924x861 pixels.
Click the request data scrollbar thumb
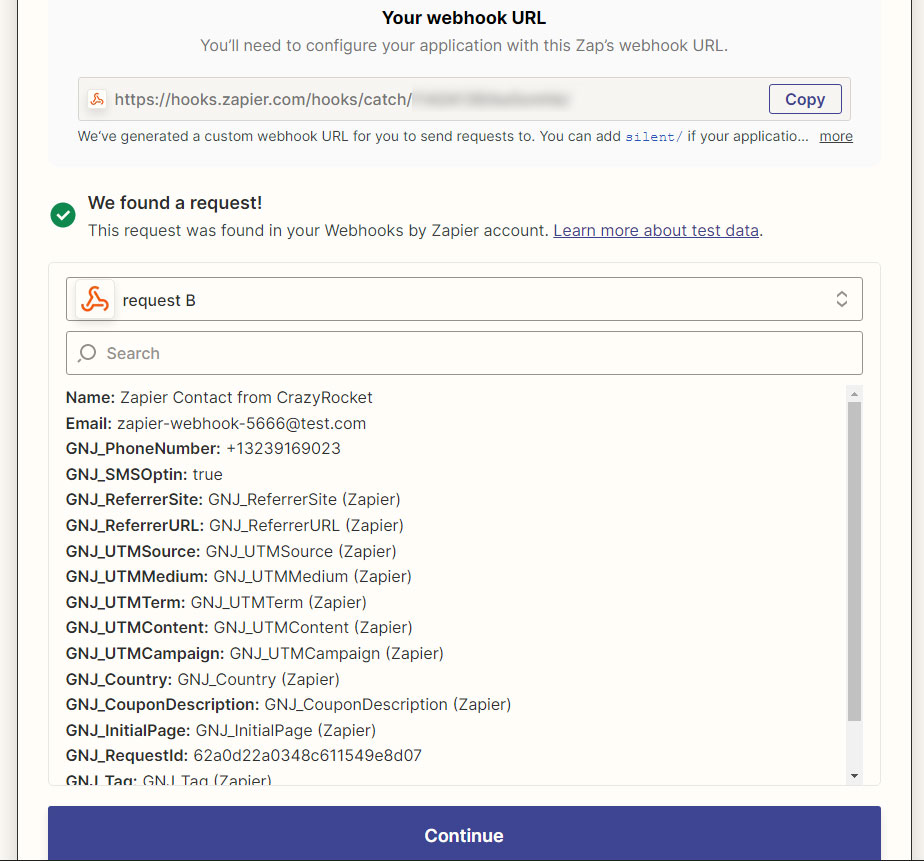click(853, 560)
